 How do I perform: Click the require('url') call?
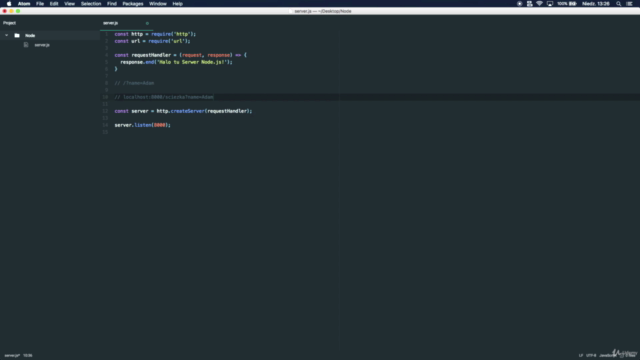click(169, 41)
